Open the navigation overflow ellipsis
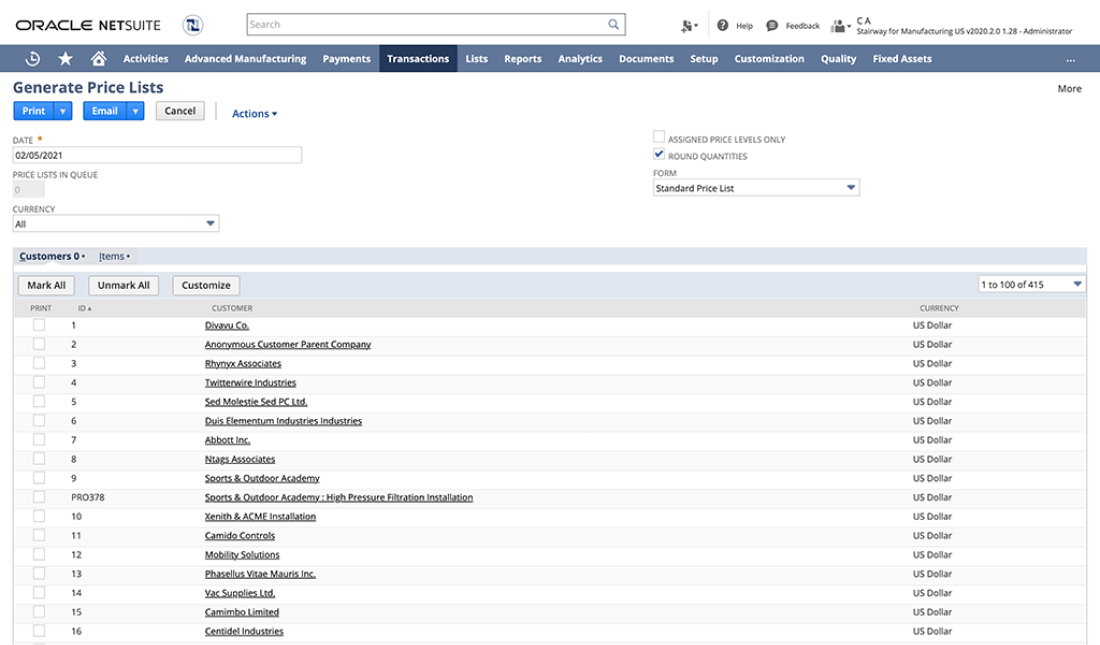The image size is (1100, 645). click(x=1071, y=60)
